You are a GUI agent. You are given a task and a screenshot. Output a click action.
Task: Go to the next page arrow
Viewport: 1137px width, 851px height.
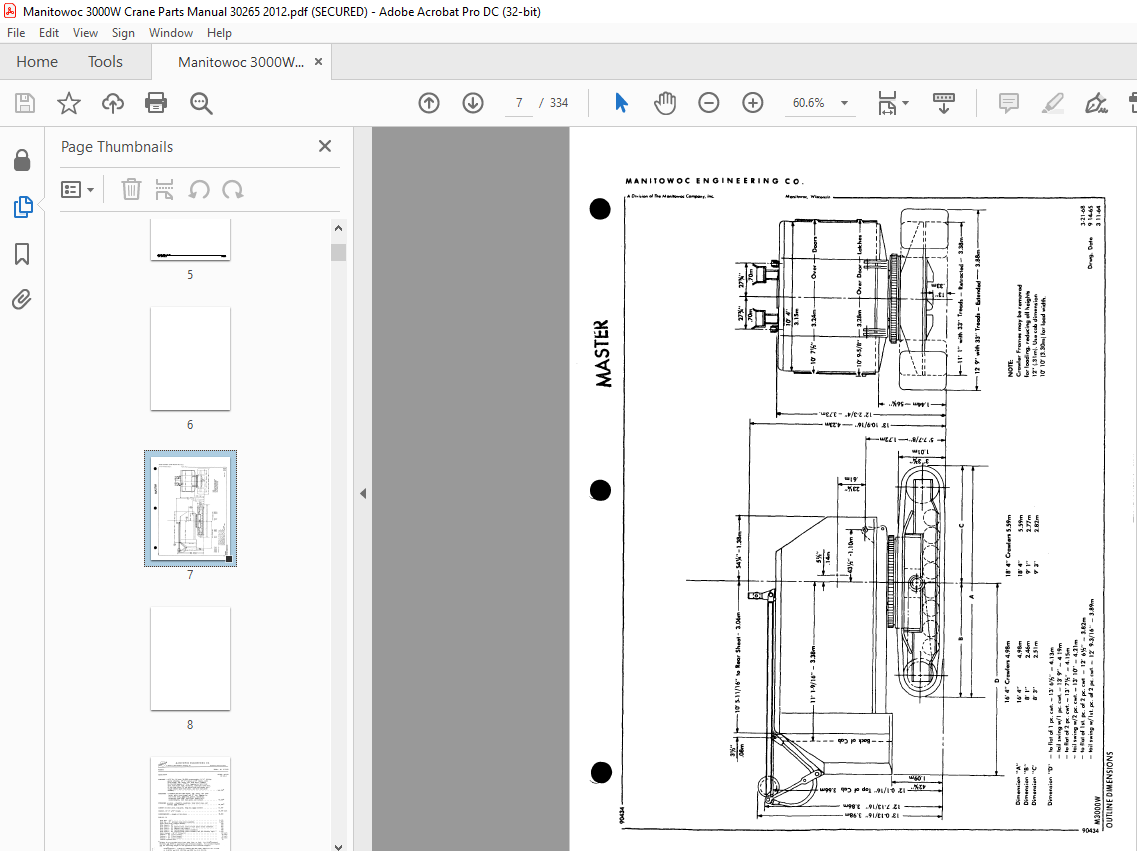click(x=473, y=103)
